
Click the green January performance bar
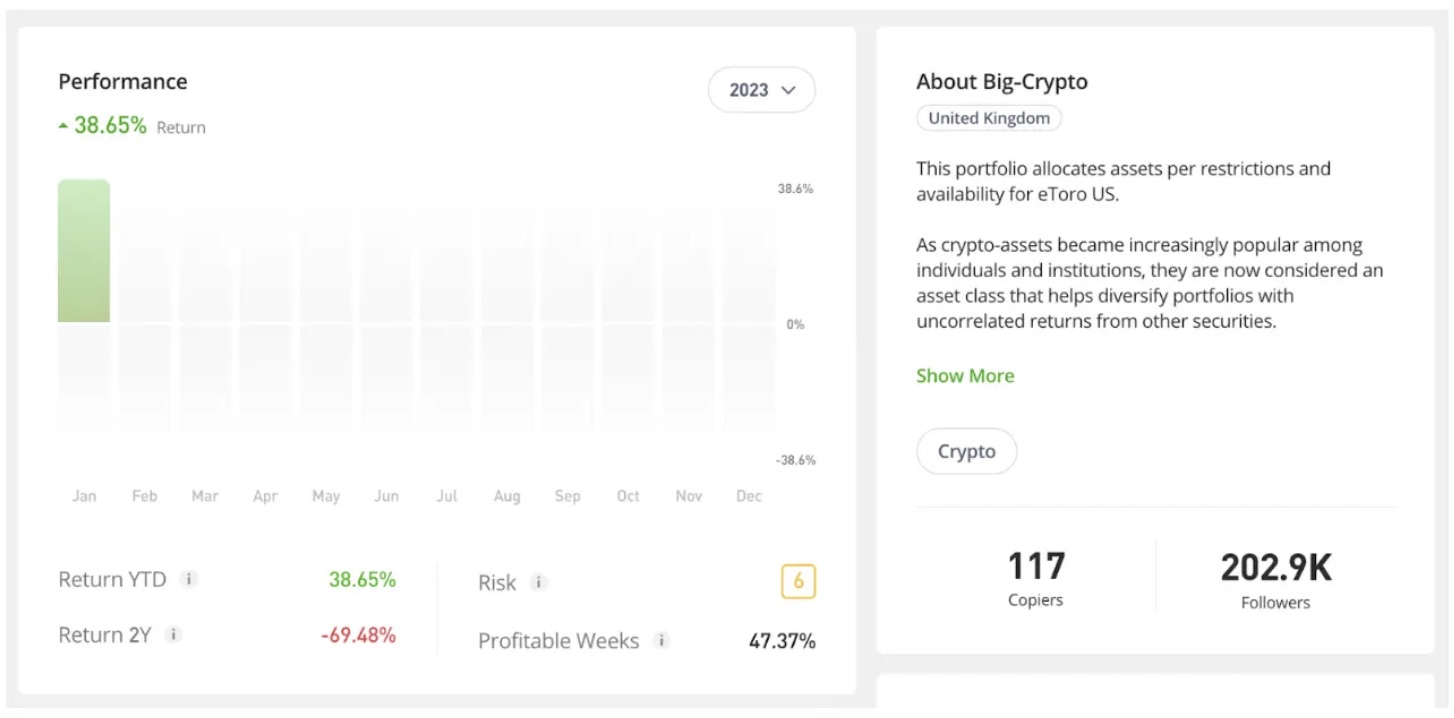pyautogui.click(x=84, y=251)
